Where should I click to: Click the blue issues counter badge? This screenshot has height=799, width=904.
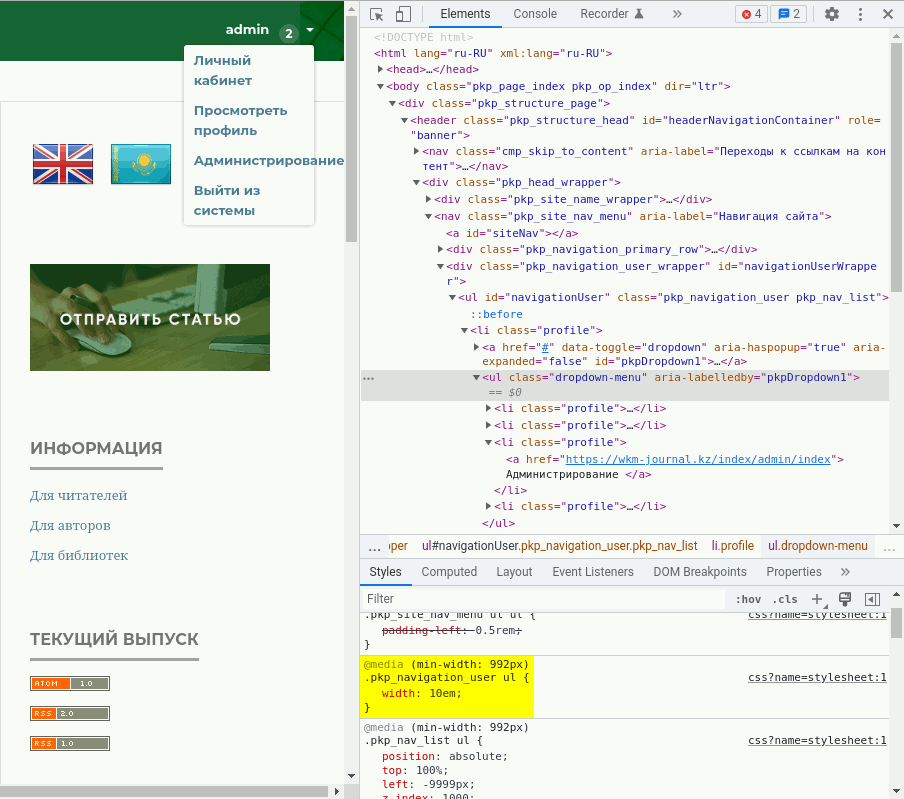(x=790, y=14)
